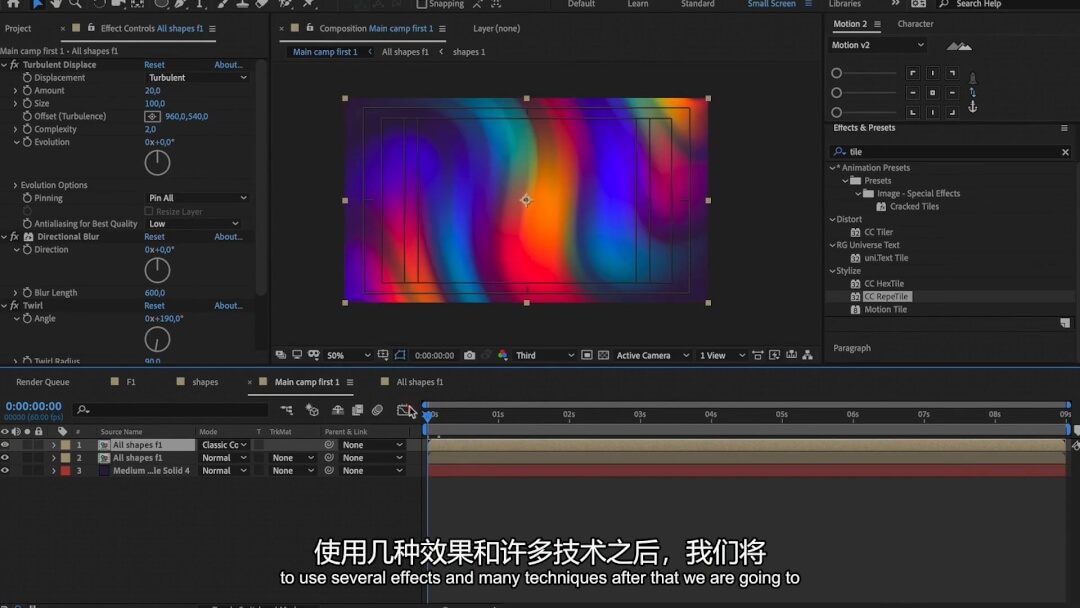Reset the Directional Blur effect
The width and height of the screenshot is (1080, 608).
click(x=154, y=237)
